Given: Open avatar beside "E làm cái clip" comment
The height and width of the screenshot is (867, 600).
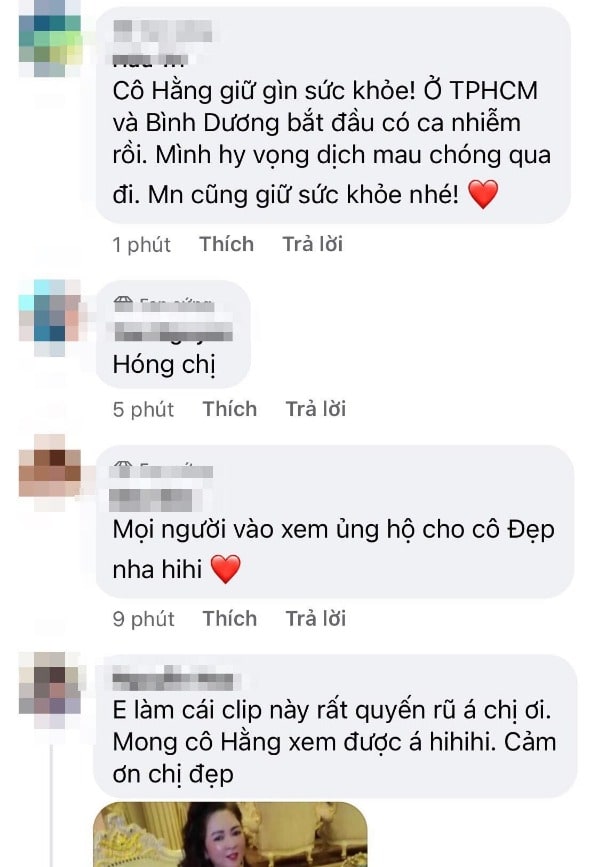Looking at the screenshot, I should click(50, 683).
